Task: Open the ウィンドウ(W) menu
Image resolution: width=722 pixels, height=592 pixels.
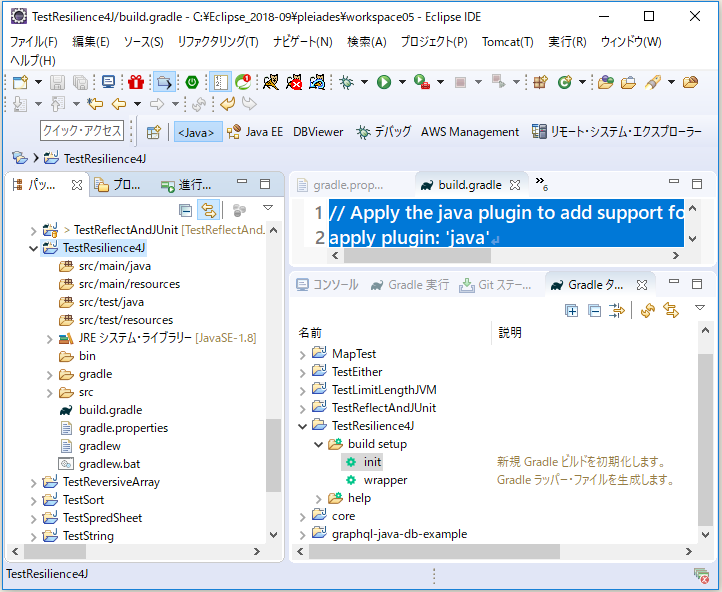Action: click(631, 42)
